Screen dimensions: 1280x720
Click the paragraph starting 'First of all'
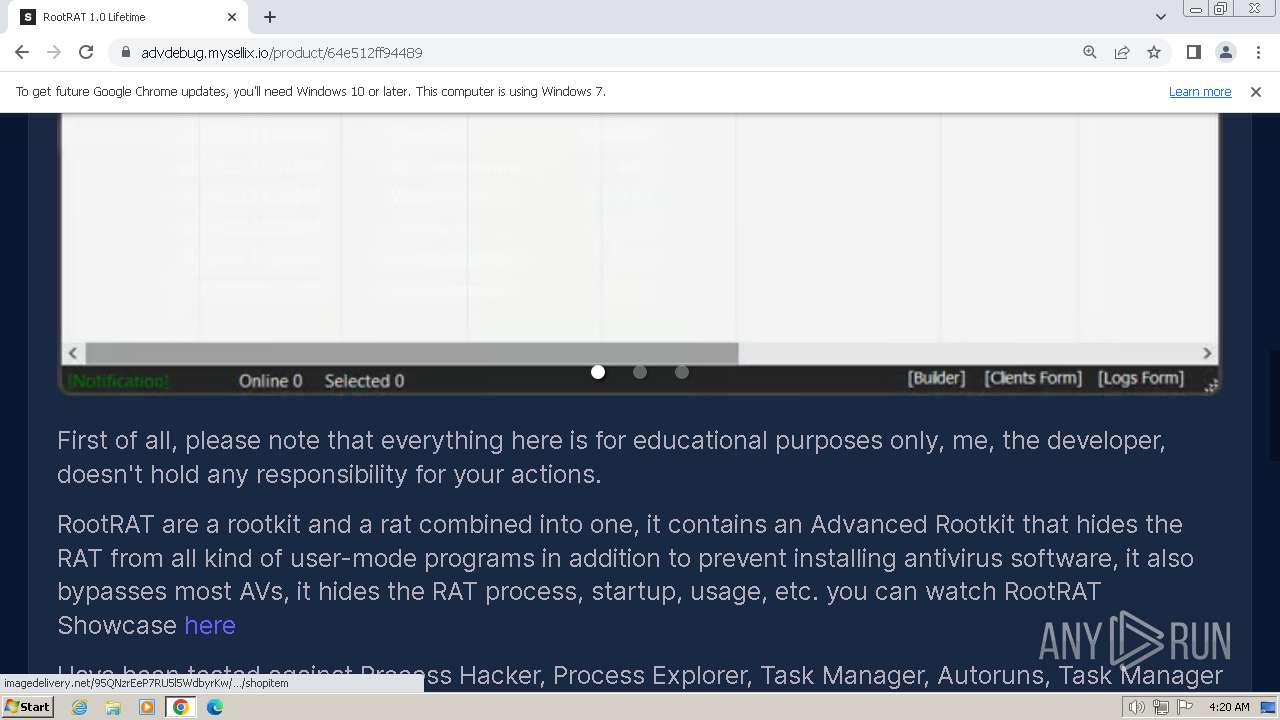(611, 457)
